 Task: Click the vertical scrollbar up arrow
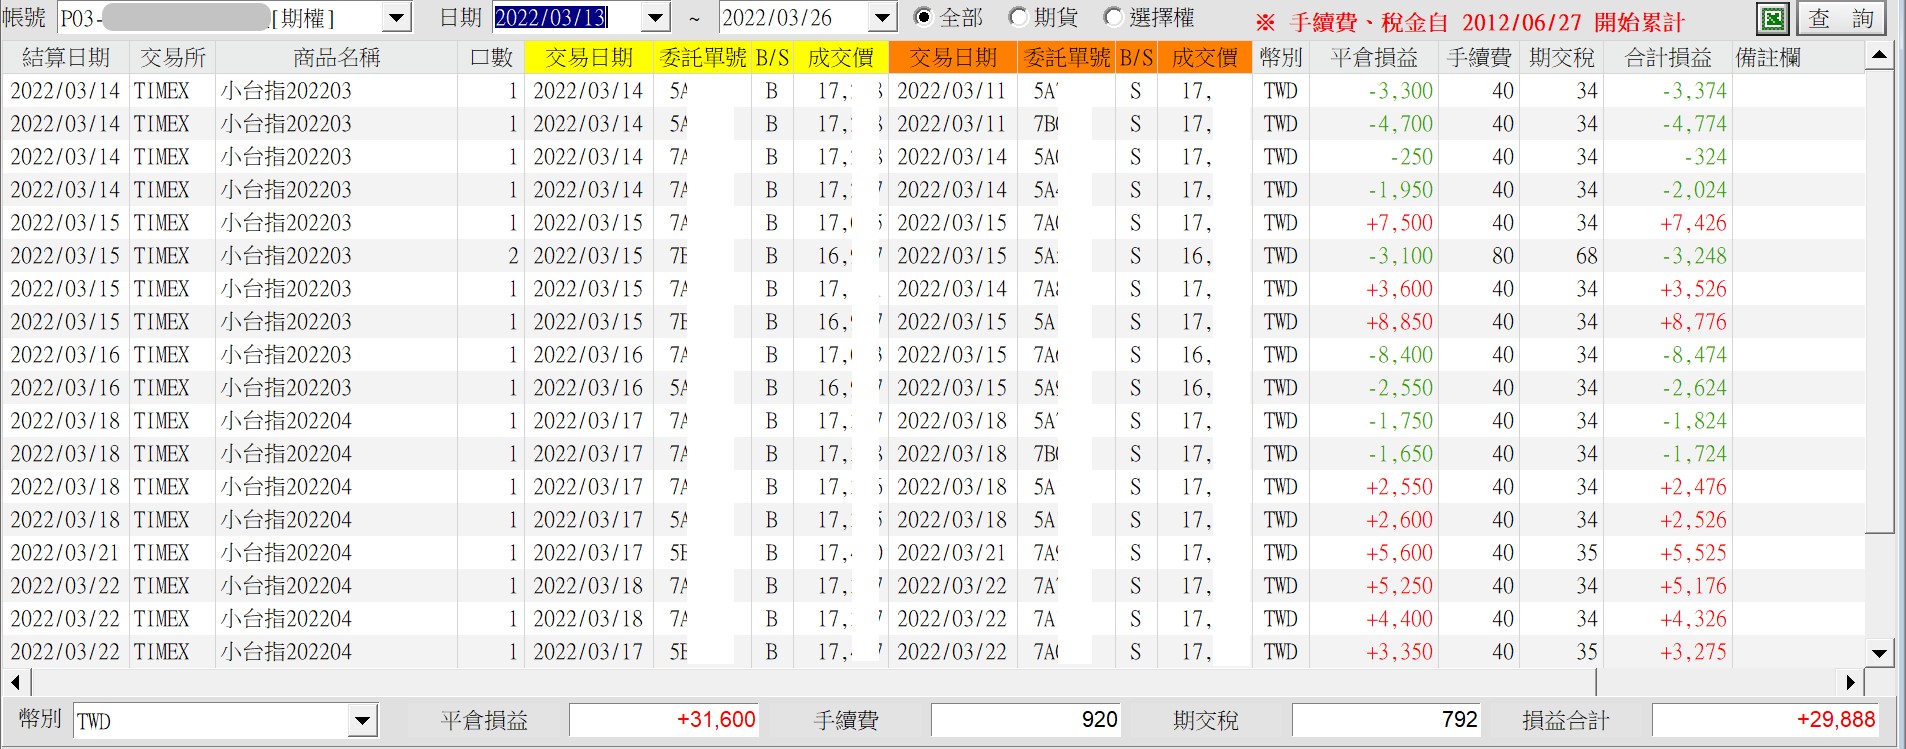1879,56
